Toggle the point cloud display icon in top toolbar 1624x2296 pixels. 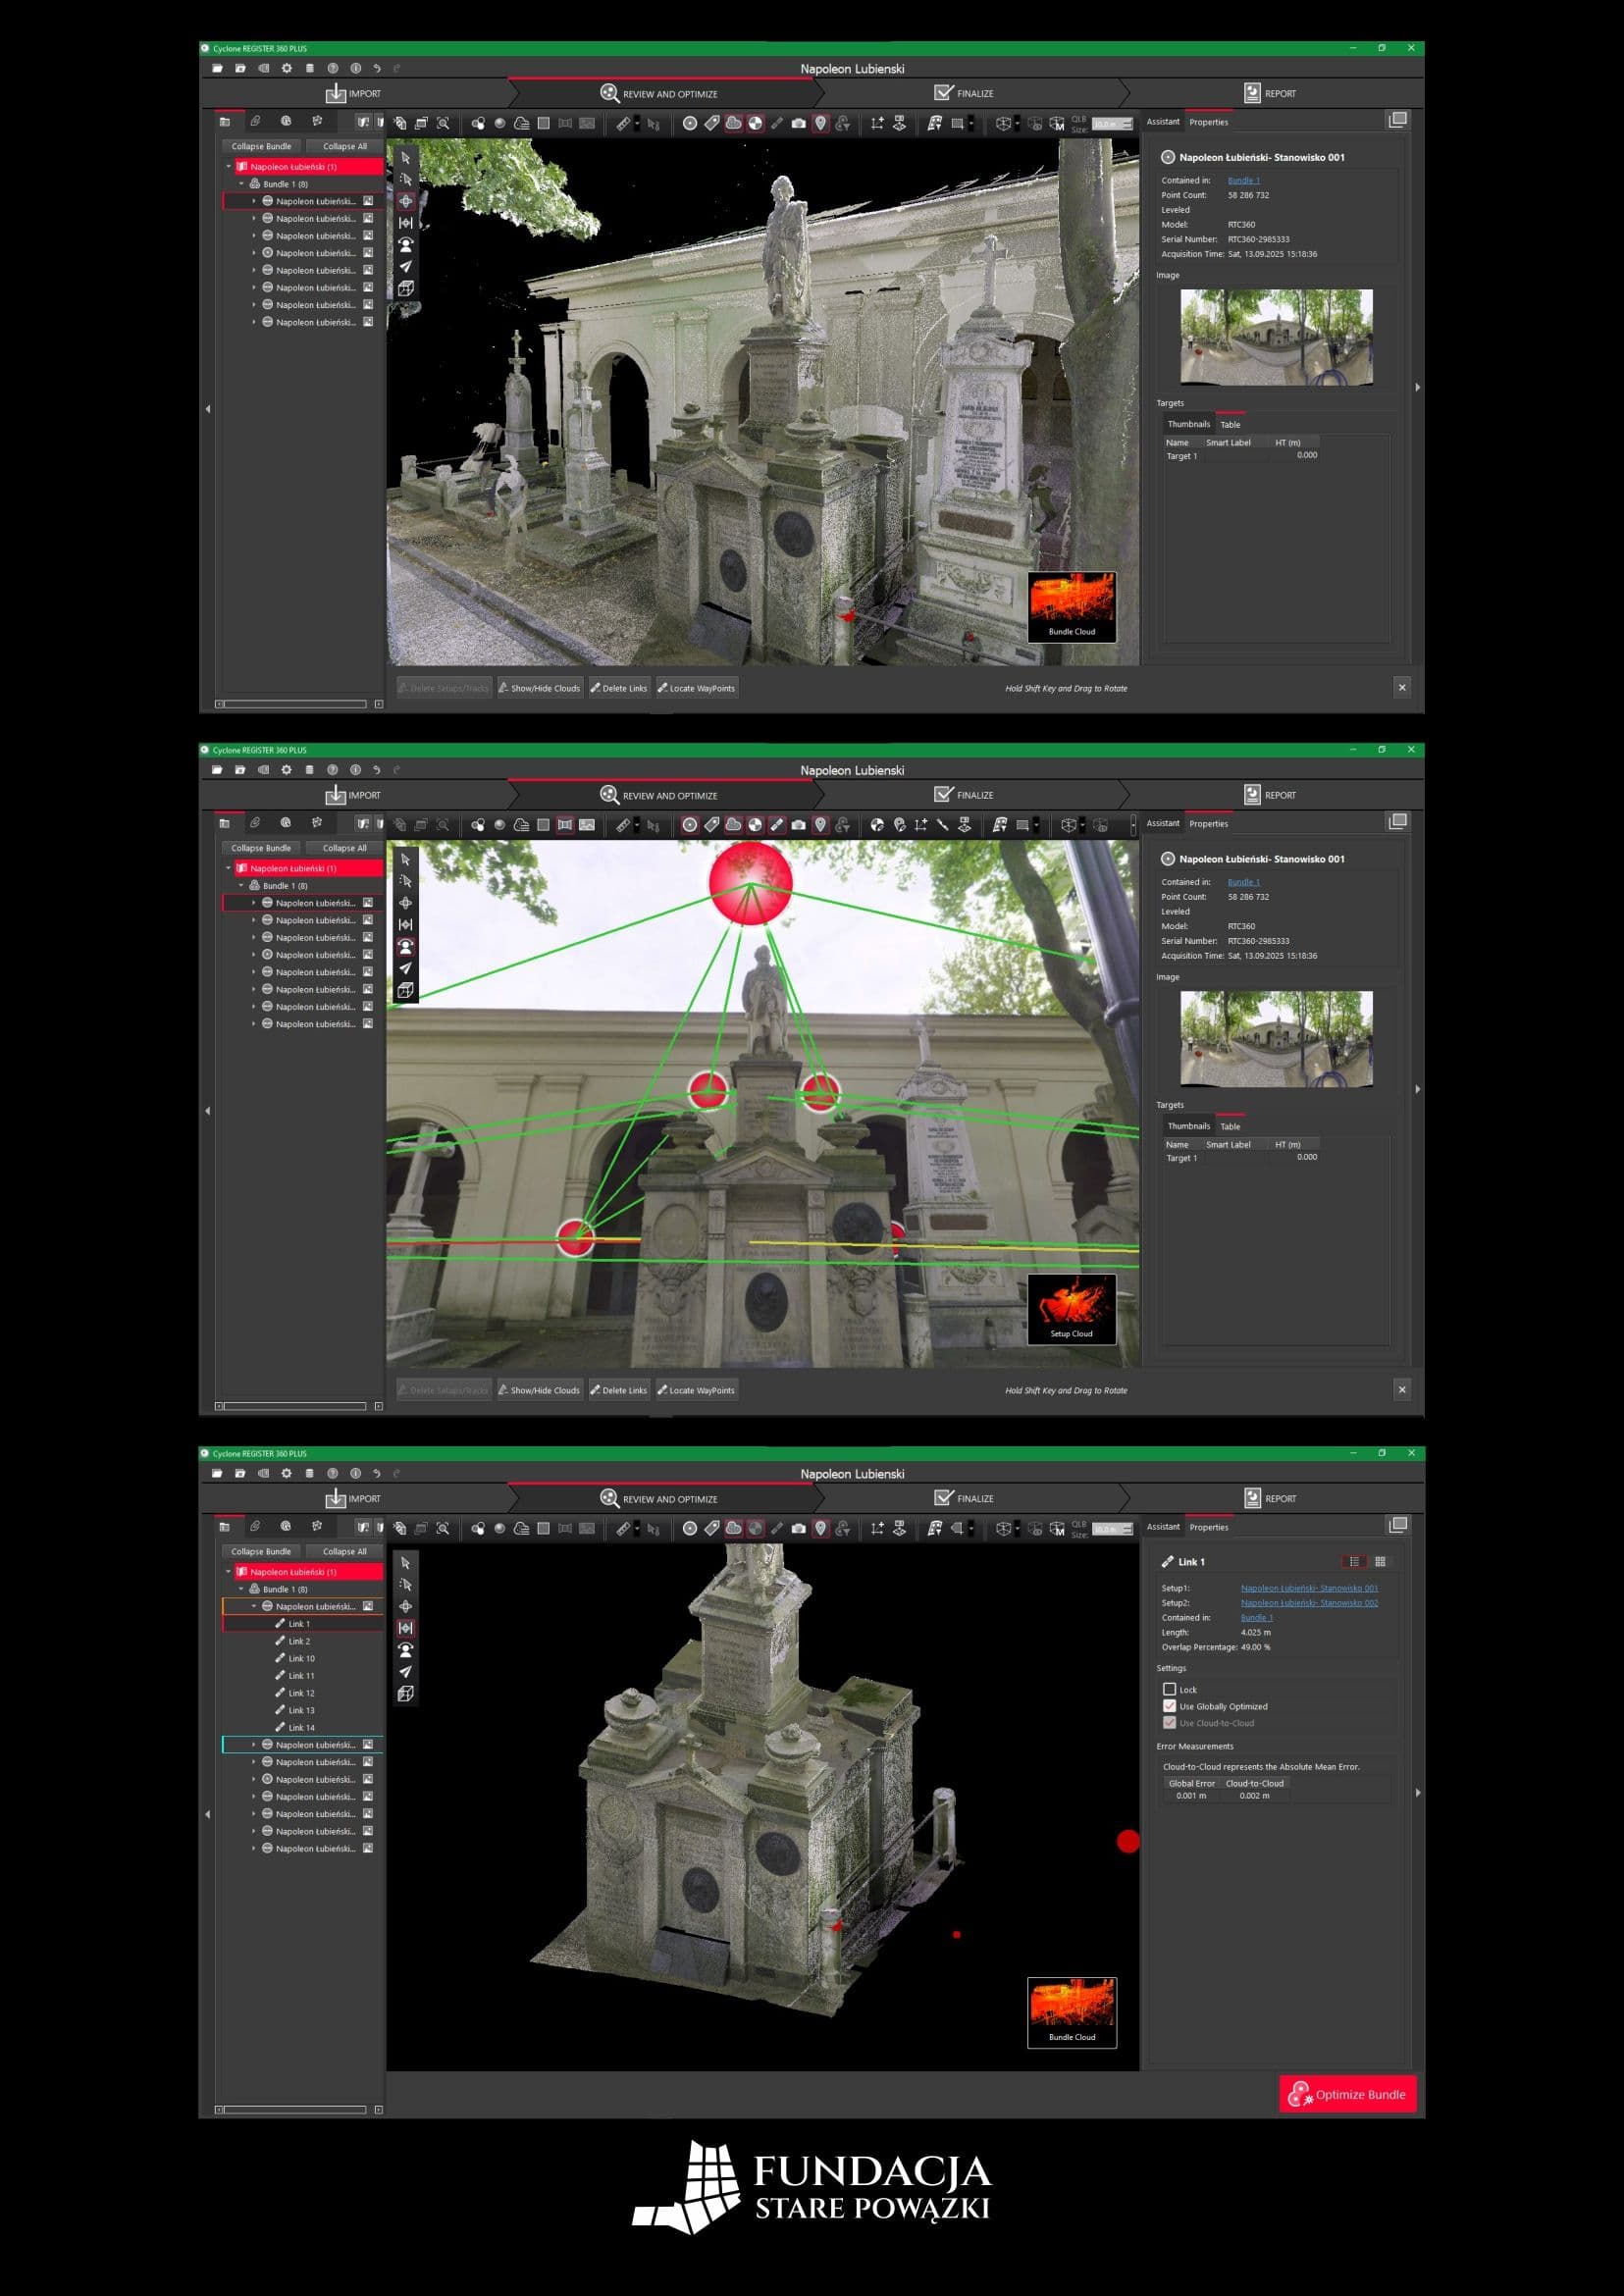coord(733,123)
